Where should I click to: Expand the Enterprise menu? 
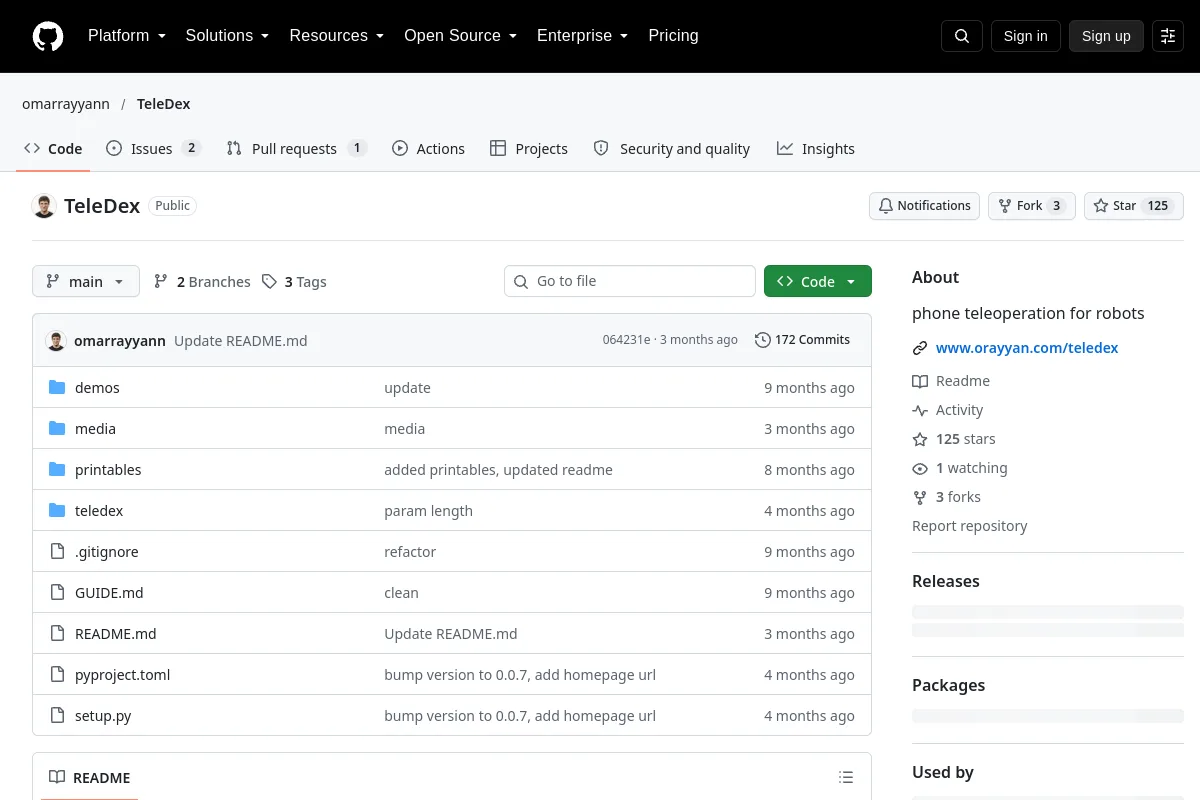(x=582, y=36)
